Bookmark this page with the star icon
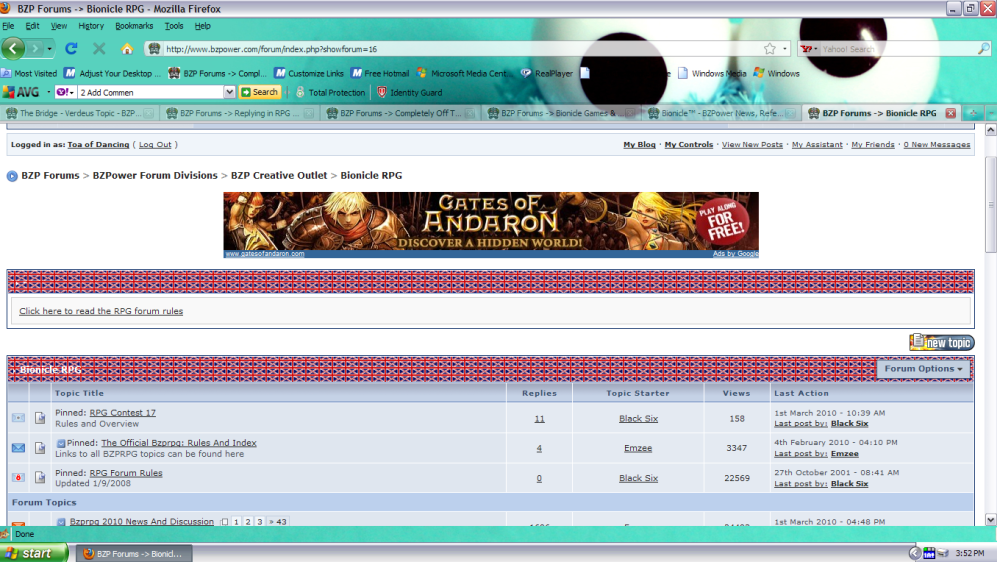Image resolution: width=997 pixels, height=562 pixels. click(770, 49)
